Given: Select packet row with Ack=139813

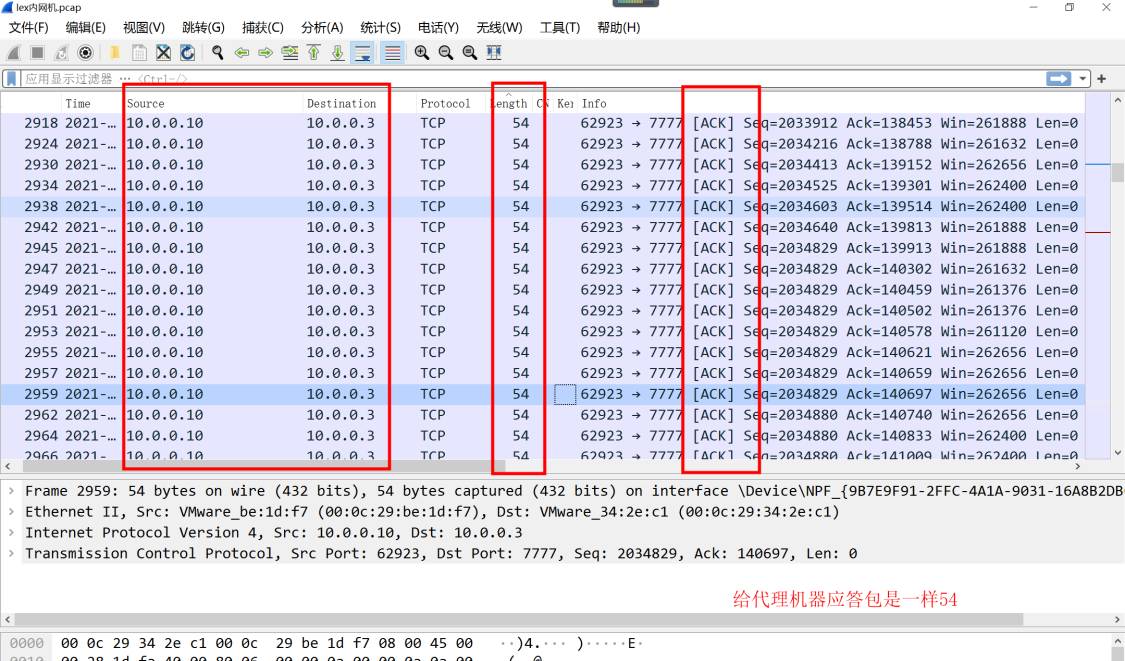Looking at the screenshot, I should pos(542,227).
